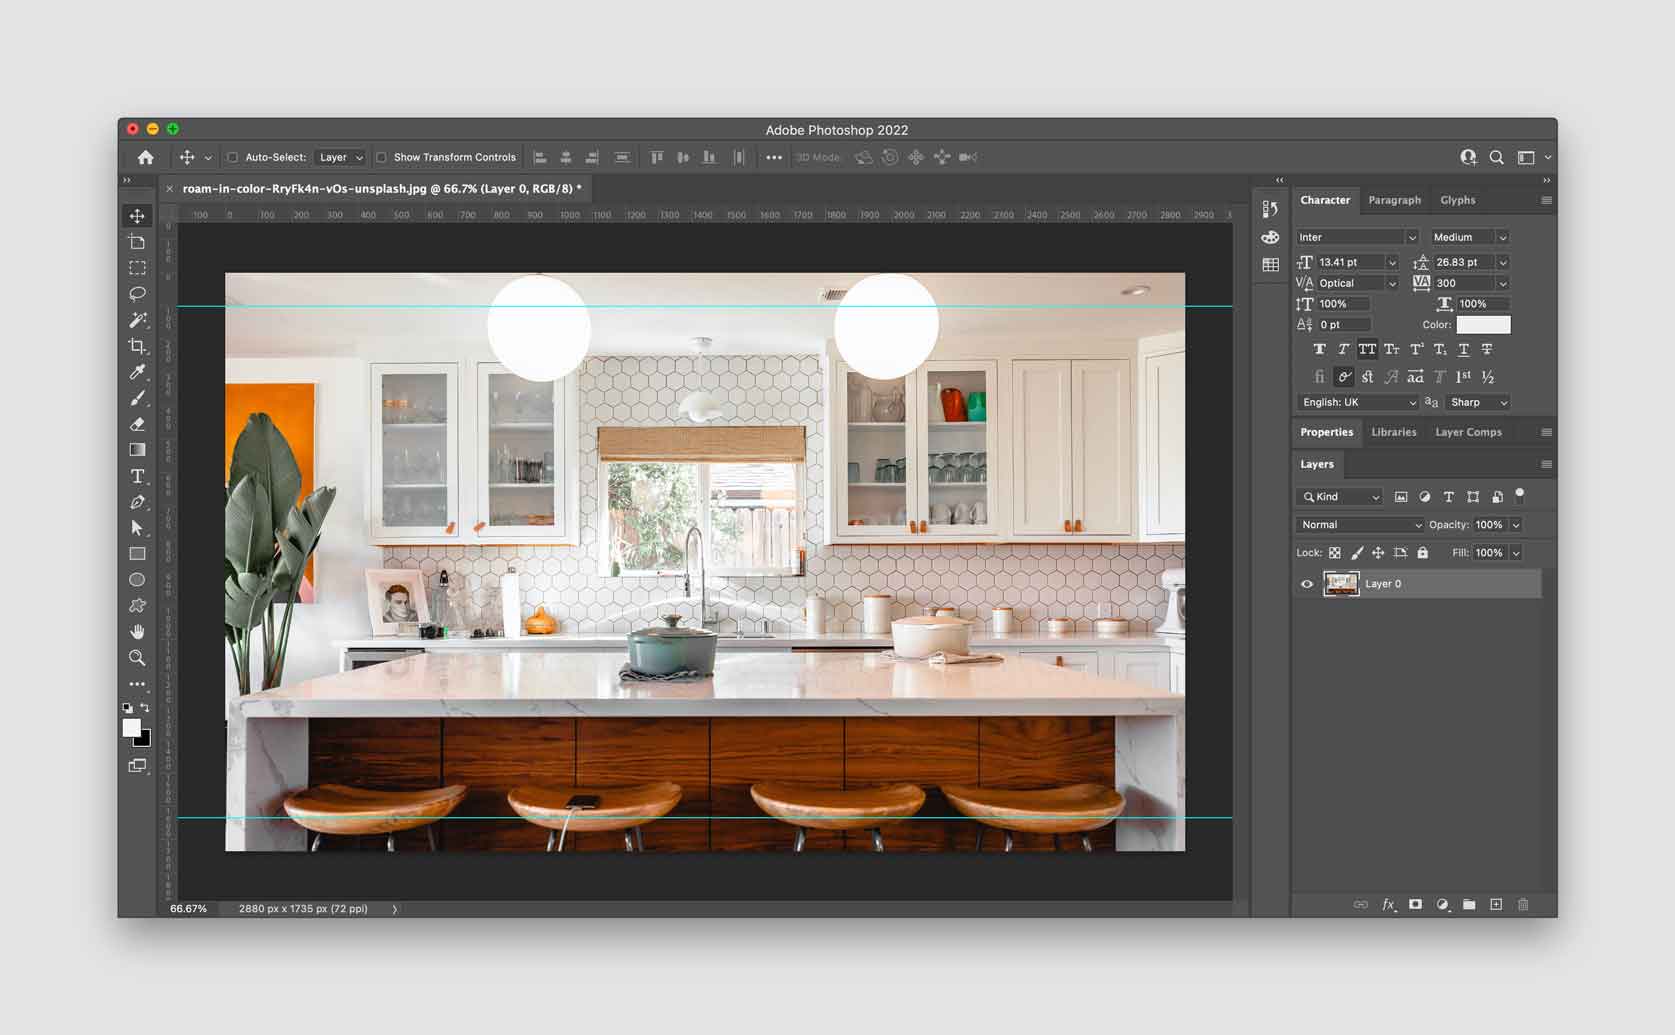Screen dimensions: 1675x1035
Task: Open the Search magnifier icon
Action: point(1496,157)
